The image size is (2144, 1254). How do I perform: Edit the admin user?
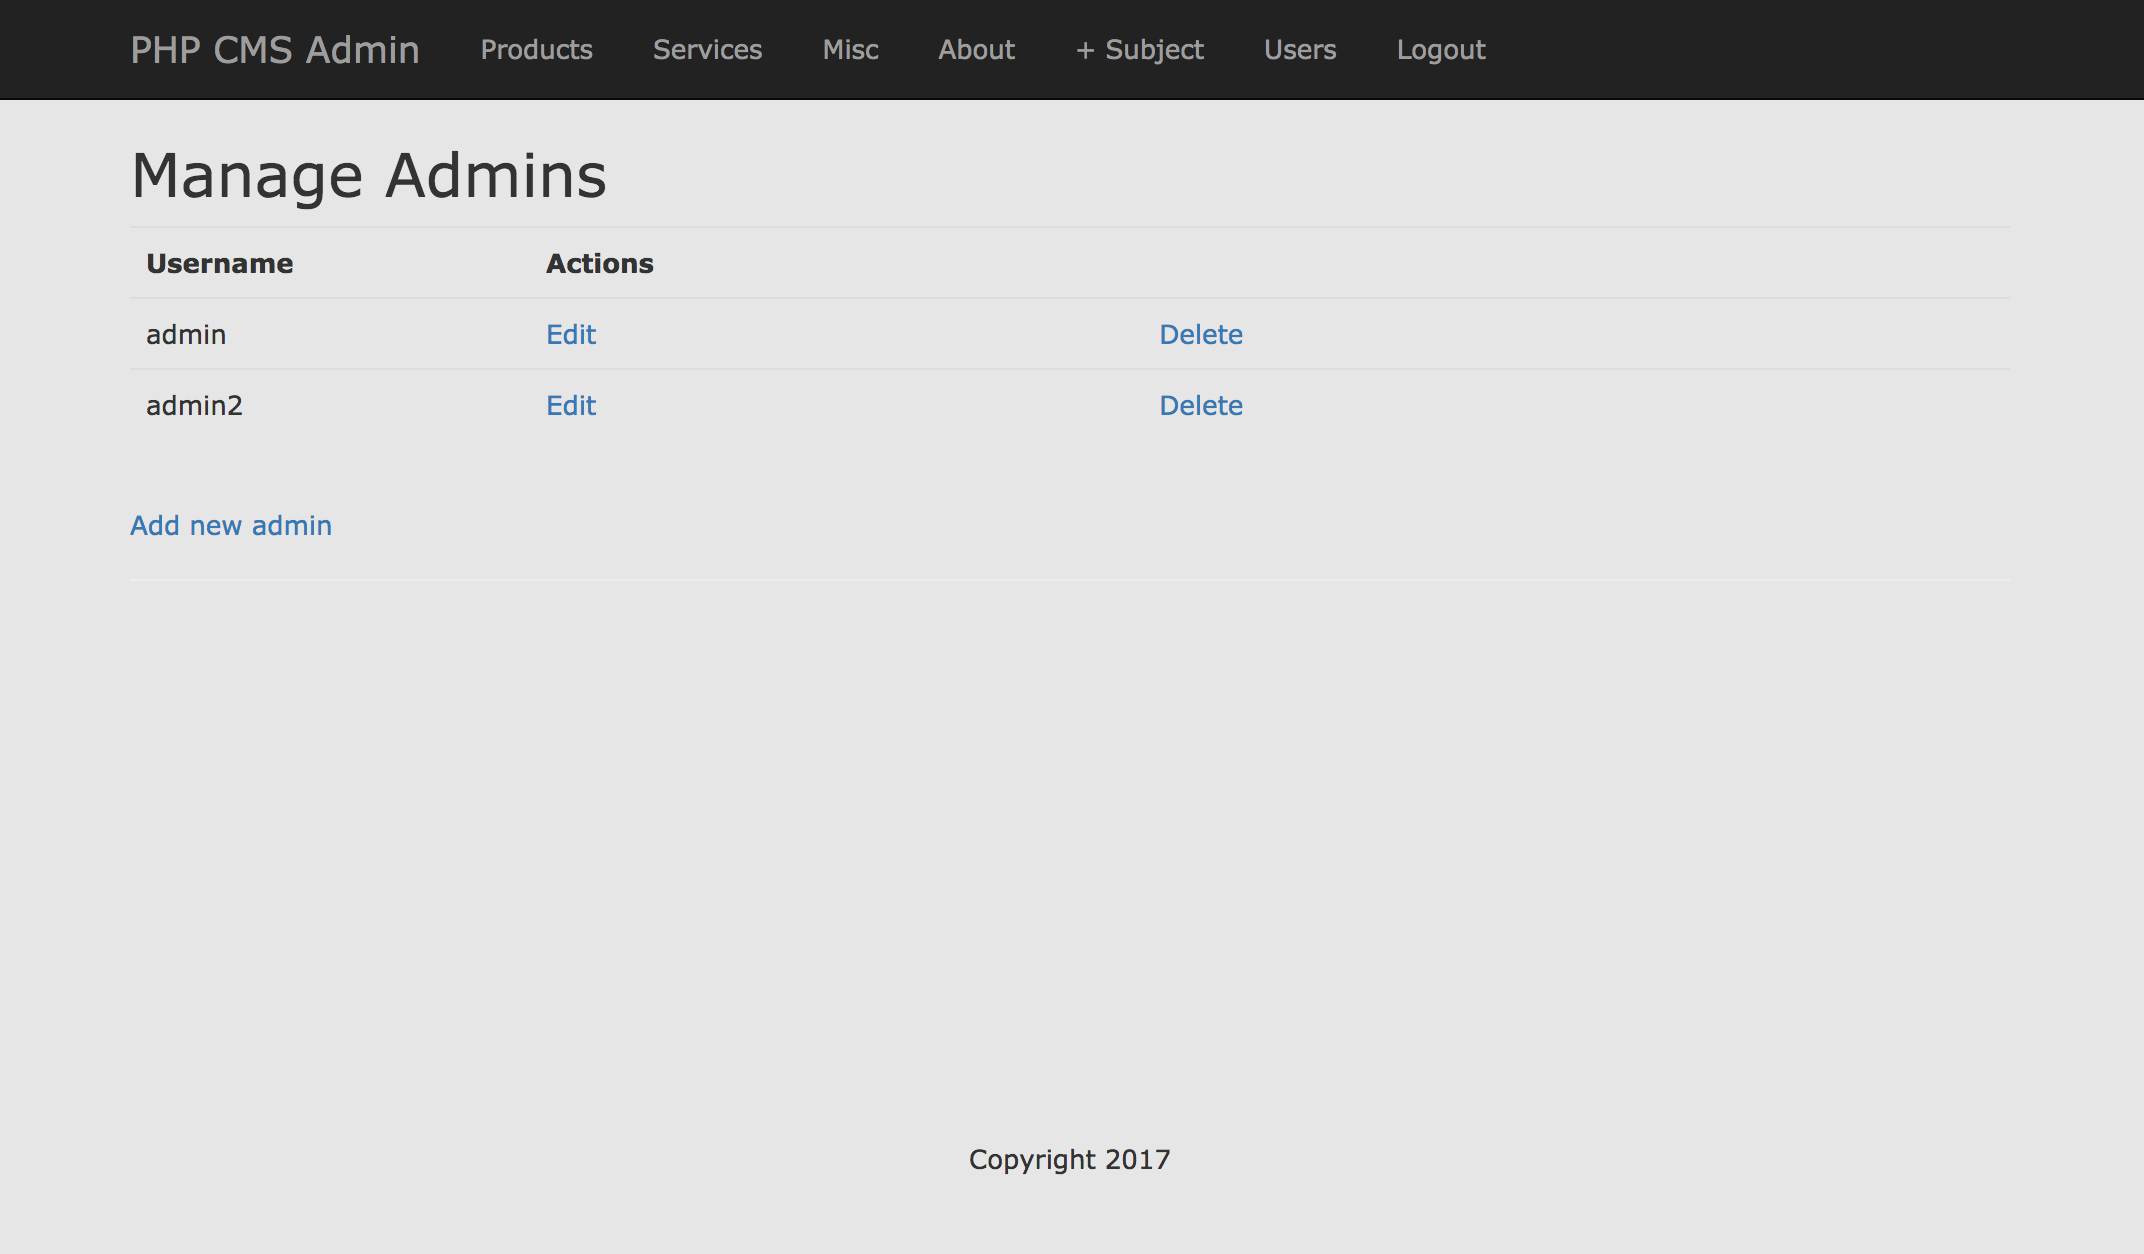coord(571,335)
